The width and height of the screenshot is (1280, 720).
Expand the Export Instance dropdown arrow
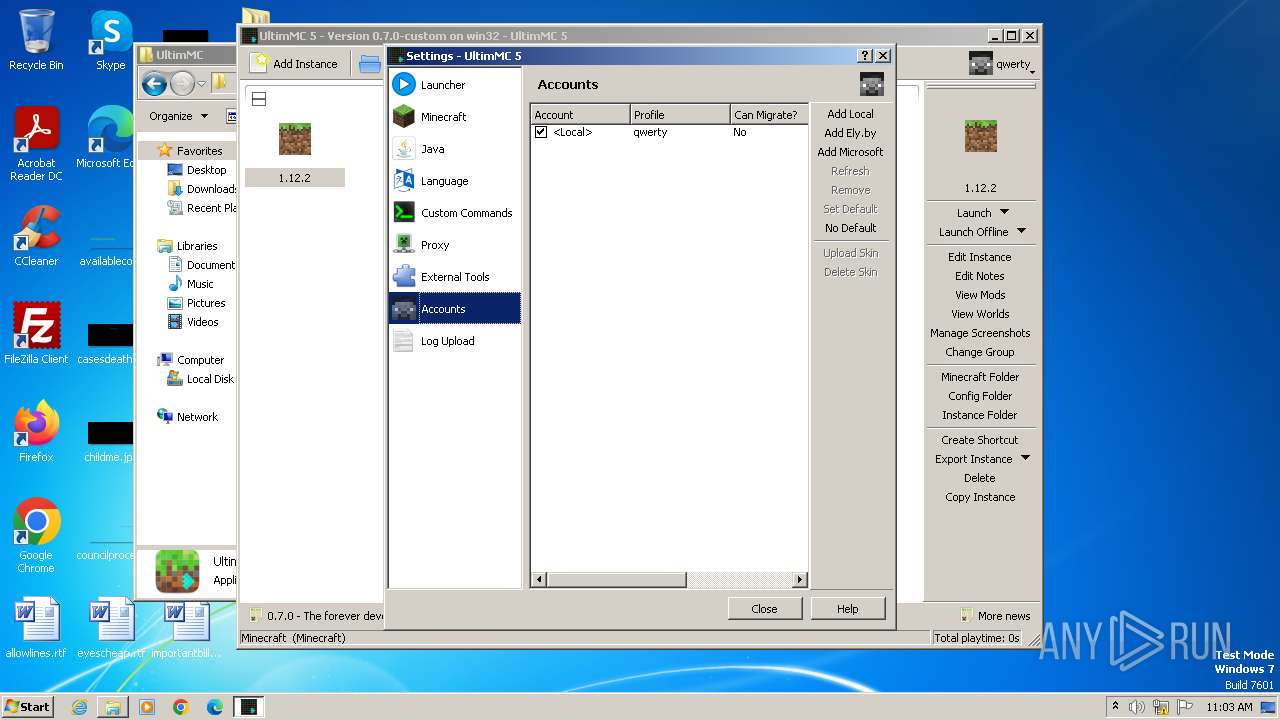coord(1025,459)
